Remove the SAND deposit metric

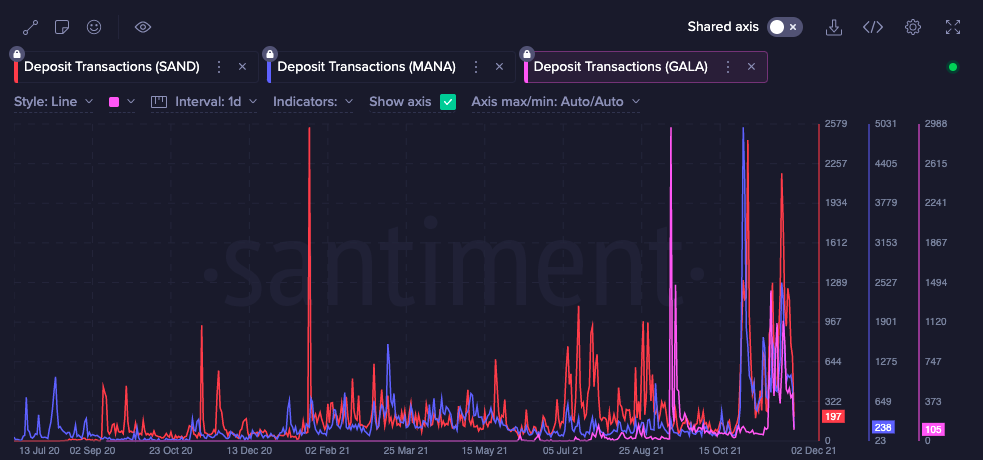coord(243,67)
